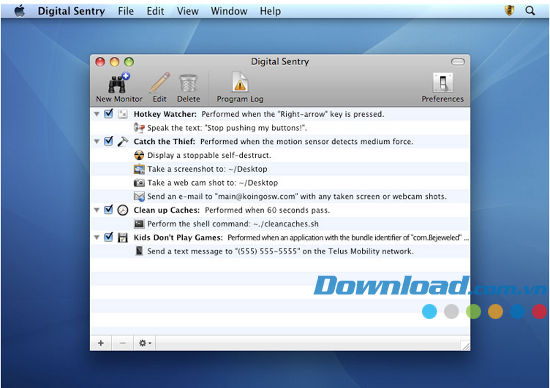Click the screenshot action icon
Screen dimensions: 550x388
click(x=139, y=169)
